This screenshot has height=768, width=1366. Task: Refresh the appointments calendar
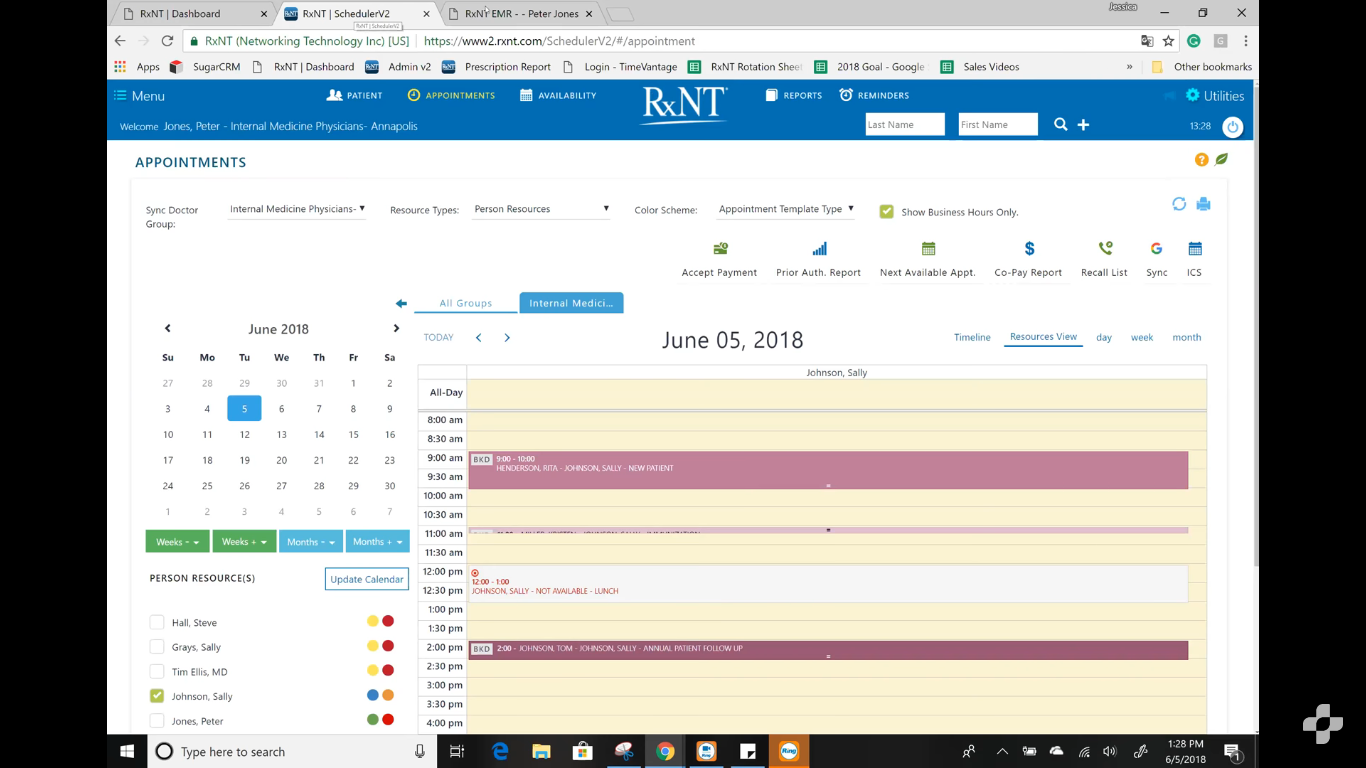tap(1179, 204)
